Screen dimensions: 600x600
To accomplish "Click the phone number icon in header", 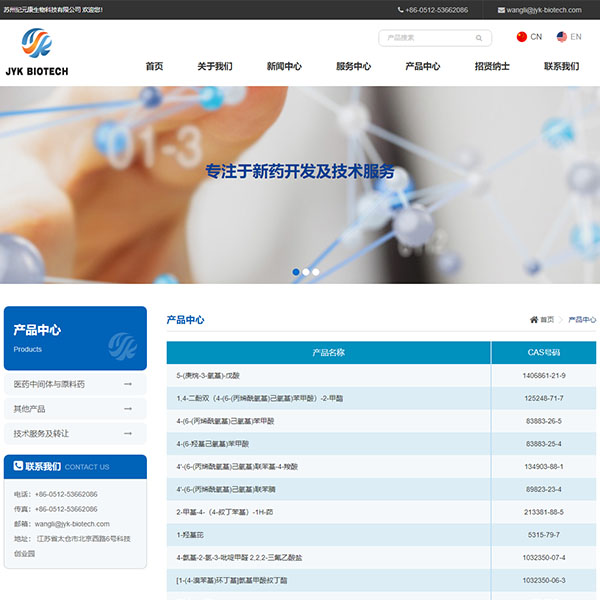I will point(400,10).
